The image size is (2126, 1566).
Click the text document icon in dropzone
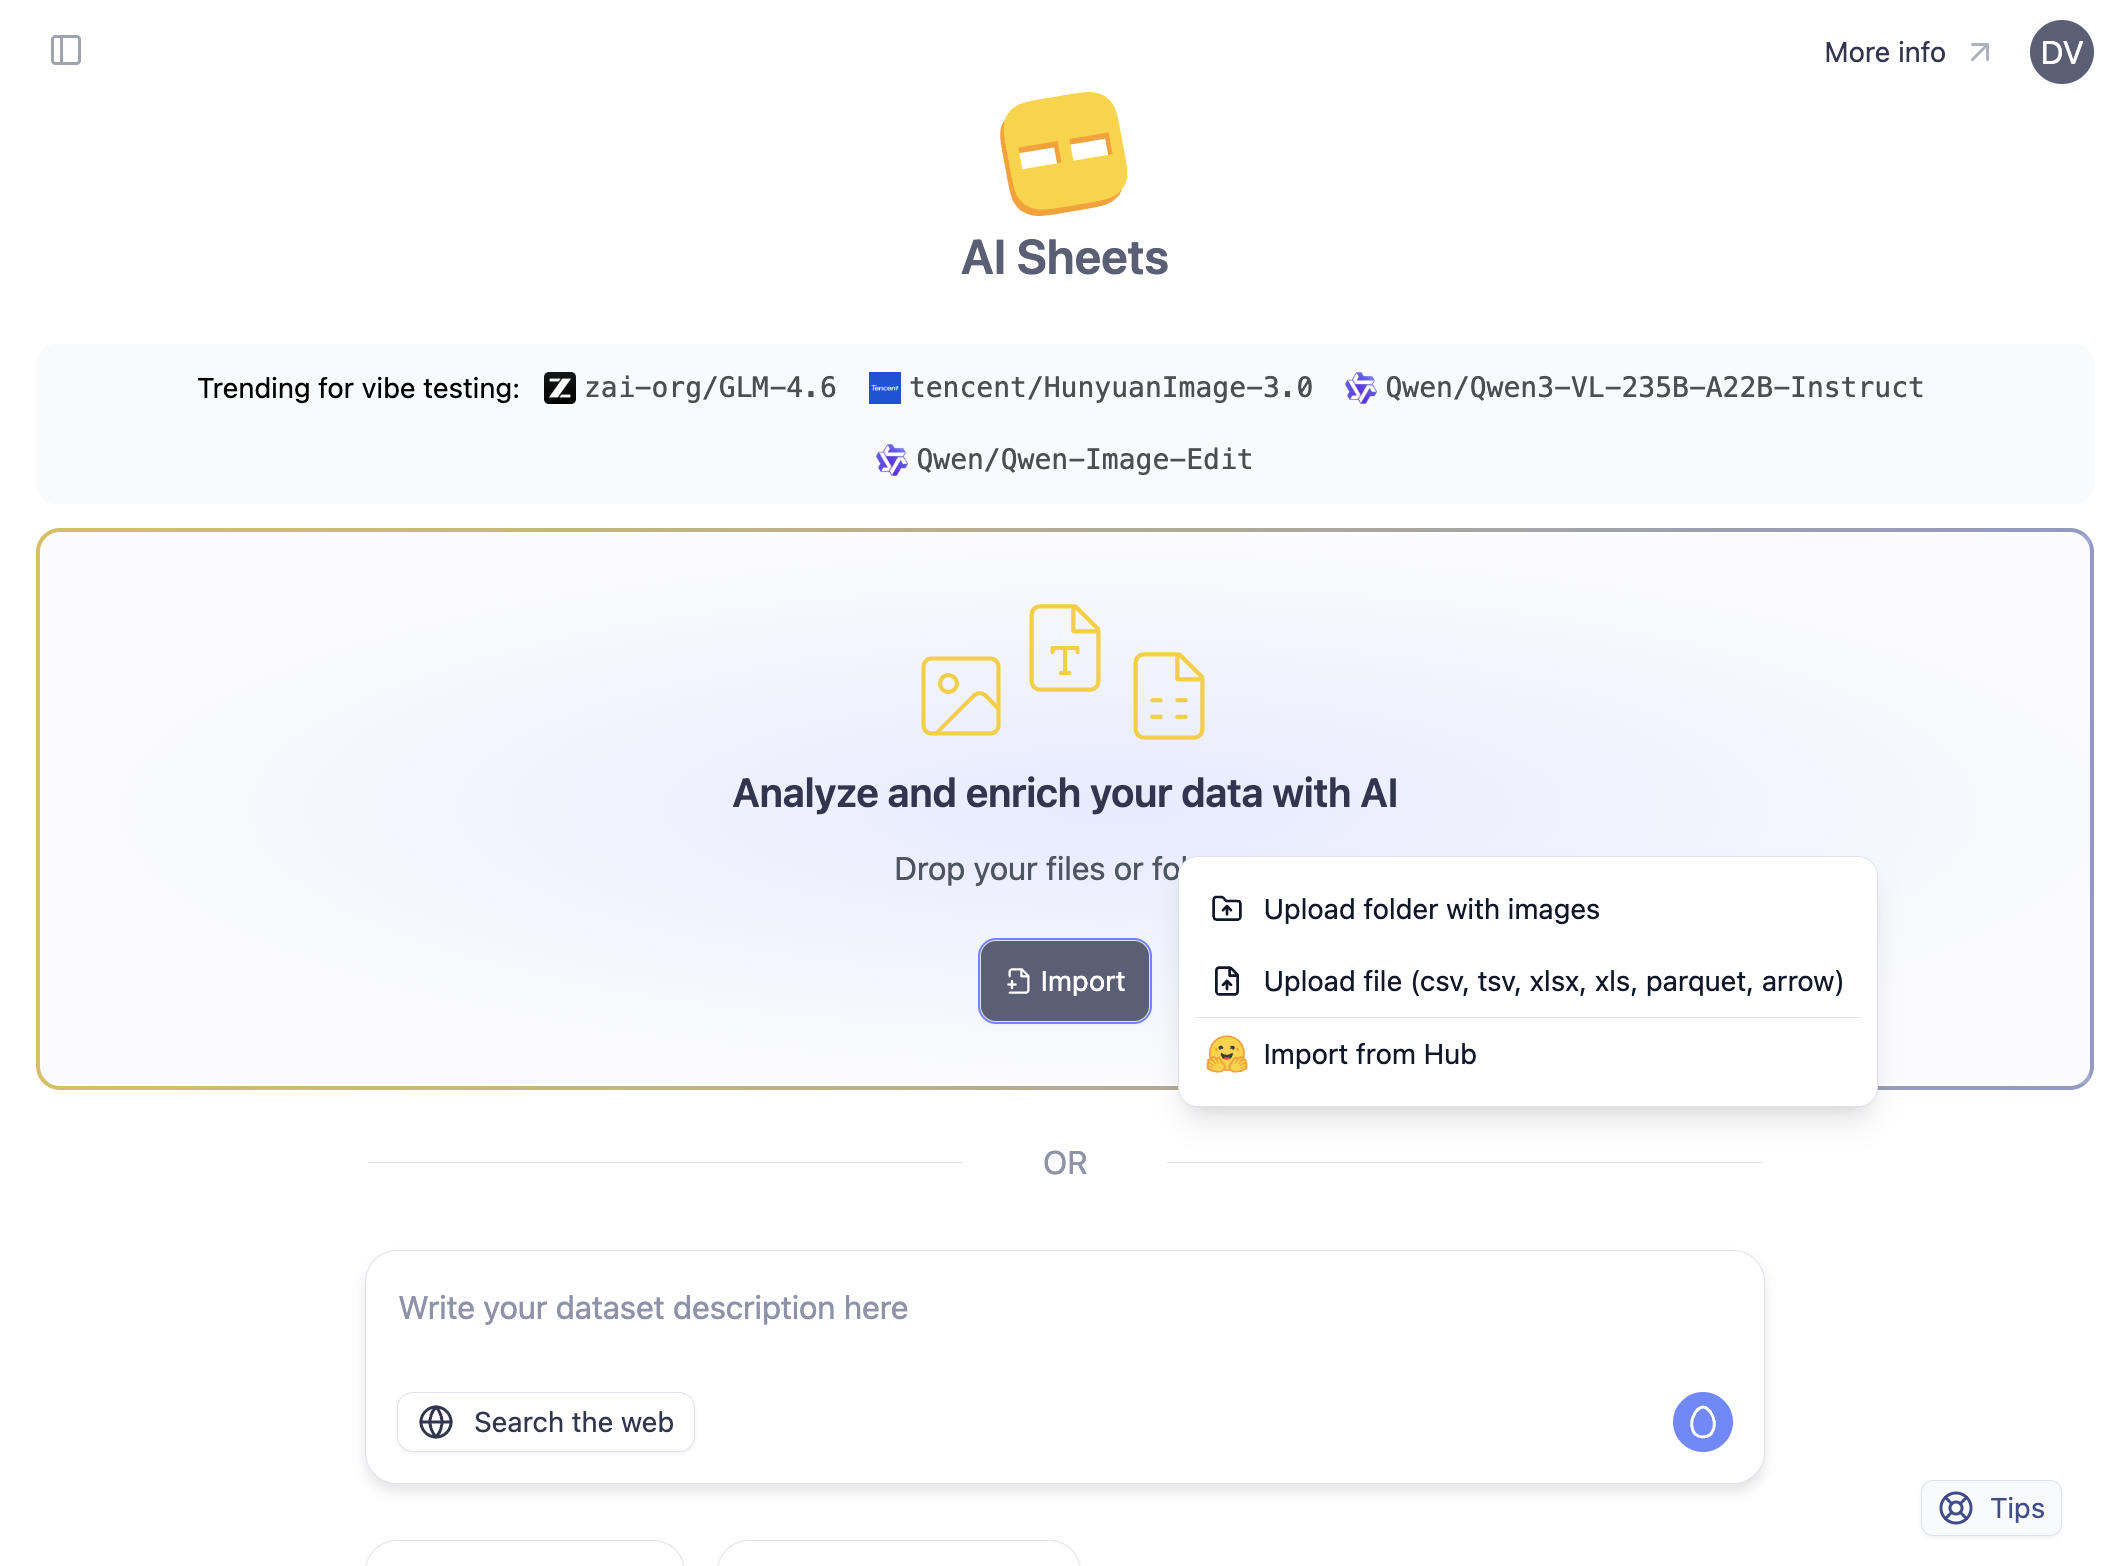(x=1064, y=648)
